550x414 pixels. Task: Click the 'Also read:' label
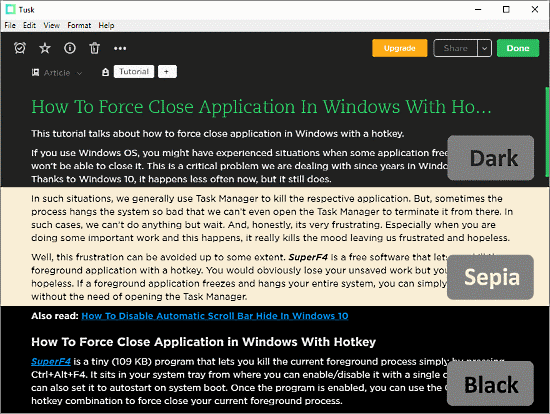coord(55,316)
